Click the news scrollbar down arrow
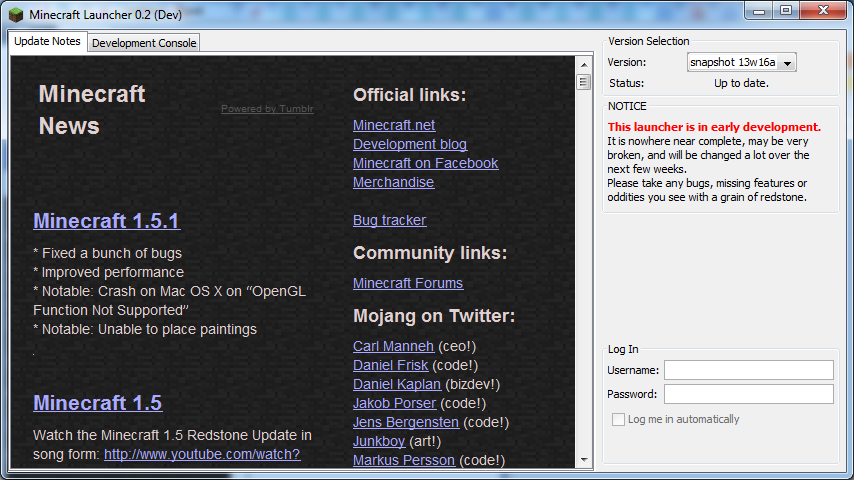854x480 pixels. 583,460
